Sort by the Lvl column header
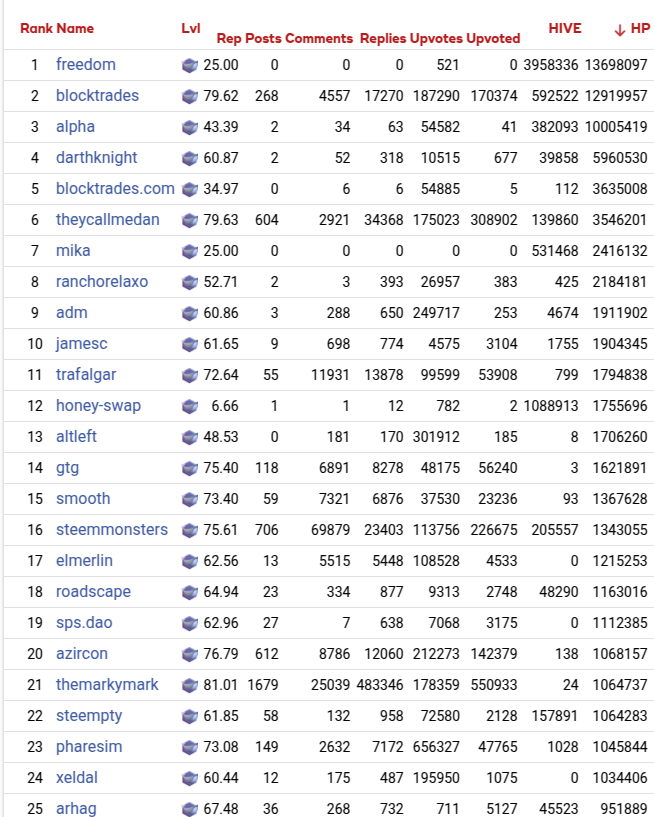This screenshot has width=654, height=817. [x=191, y=28]
